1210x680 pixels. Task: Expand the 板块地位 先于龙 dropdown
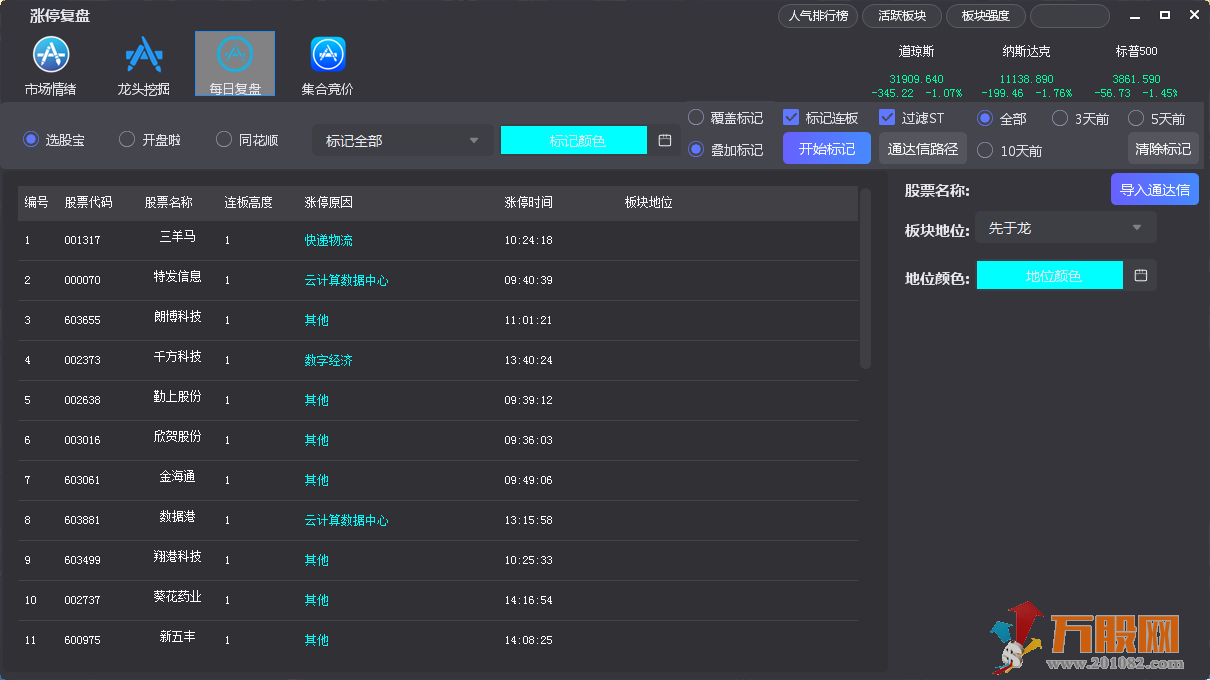tap(1066, 228)
